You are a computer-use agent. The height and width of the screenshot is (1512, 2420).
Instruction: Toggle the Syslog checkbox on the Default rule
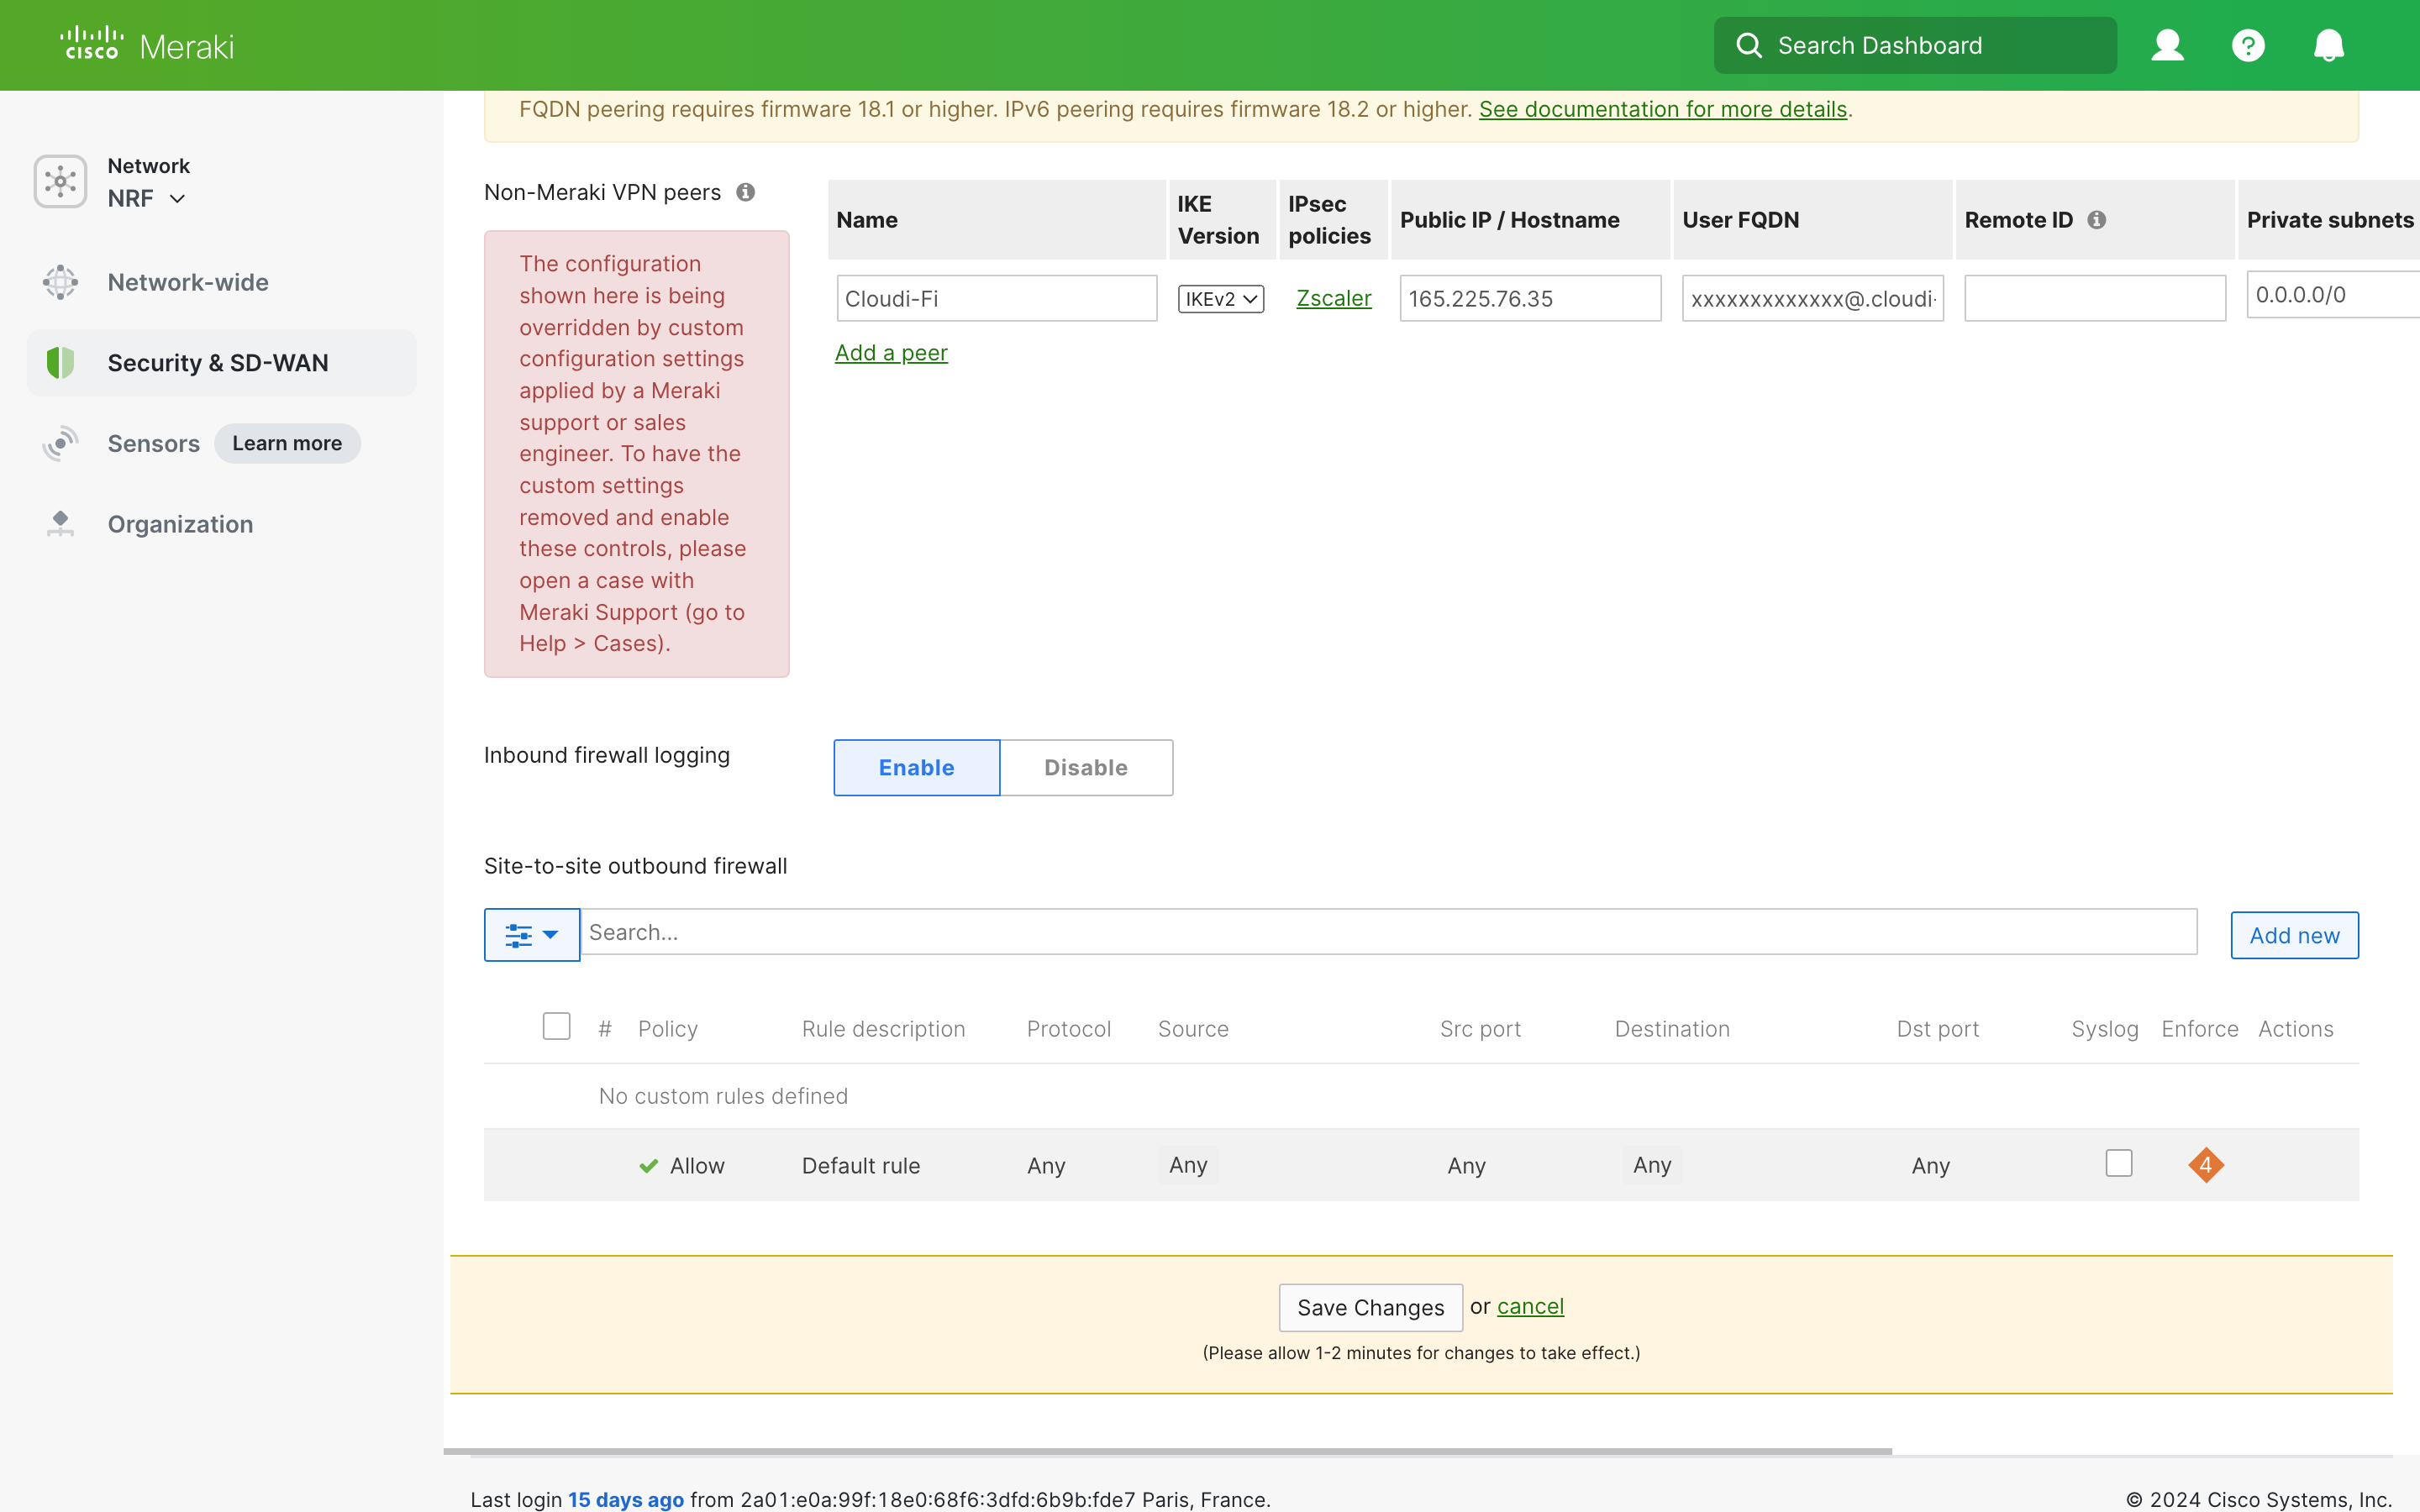point(2119,1163)
